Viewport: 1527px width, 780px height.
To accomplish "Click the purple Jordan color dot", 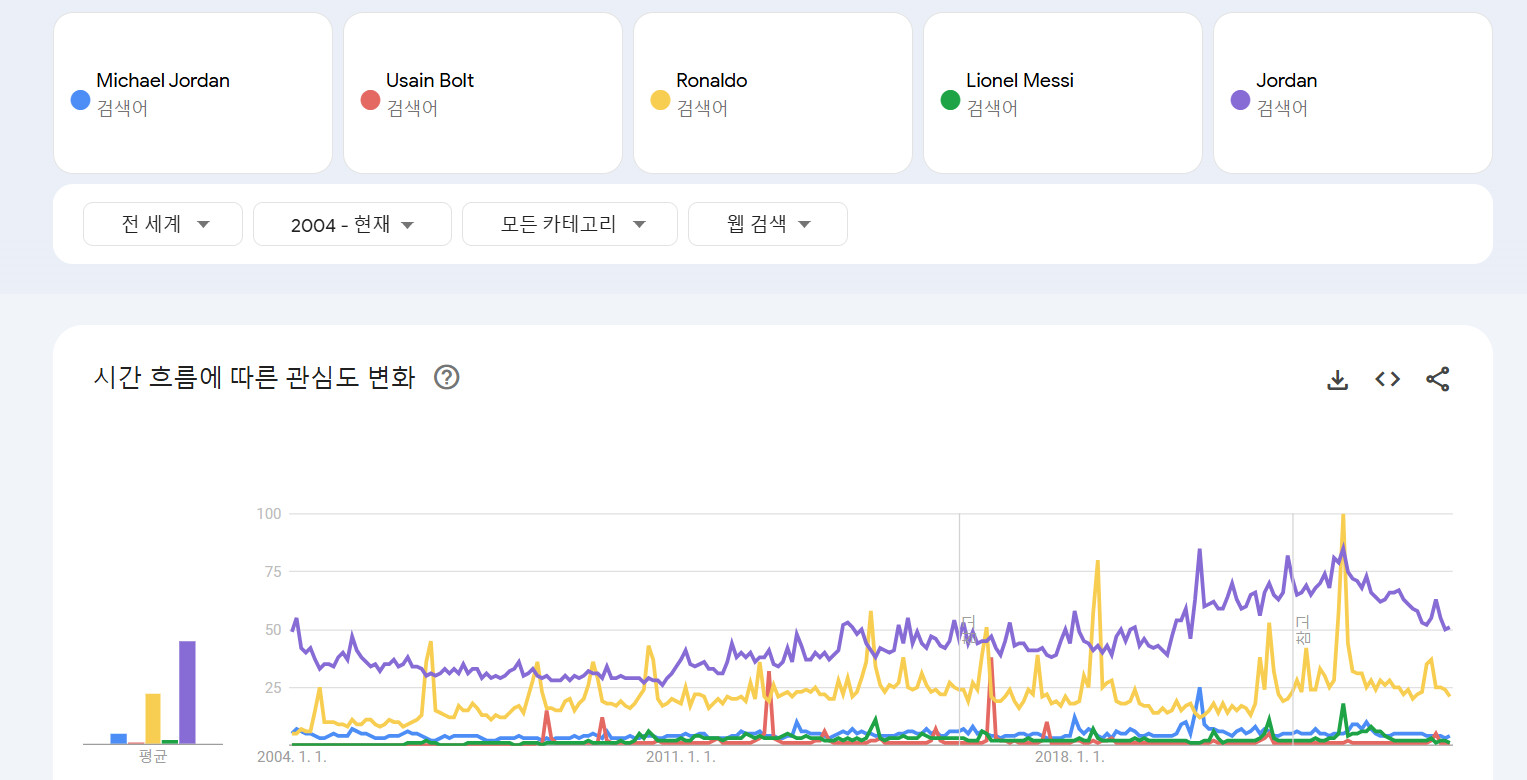I will pyautogui.click(x=1240, y=100).
